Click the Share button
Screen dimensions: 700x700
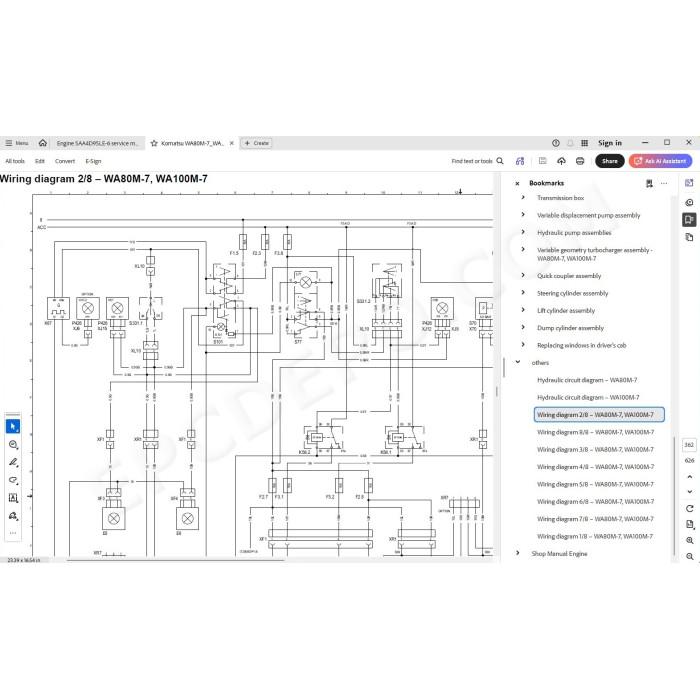click(x=609, y=161)
